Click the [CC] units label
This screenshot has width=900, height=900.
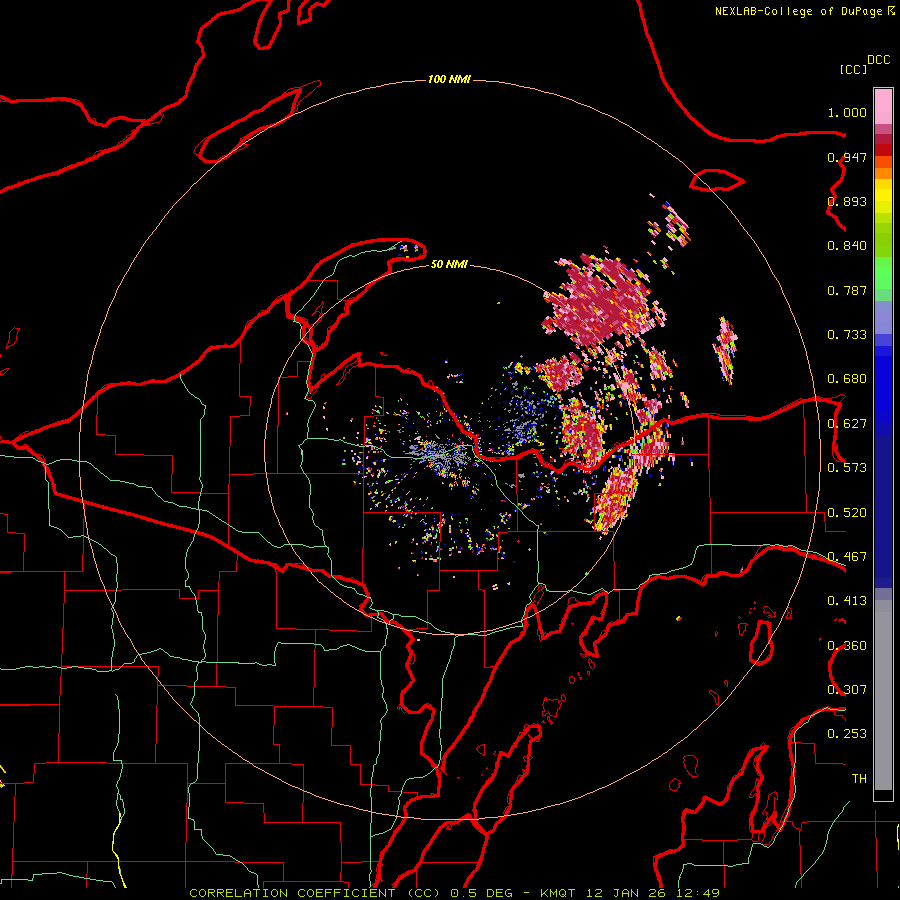click(853, 69)
